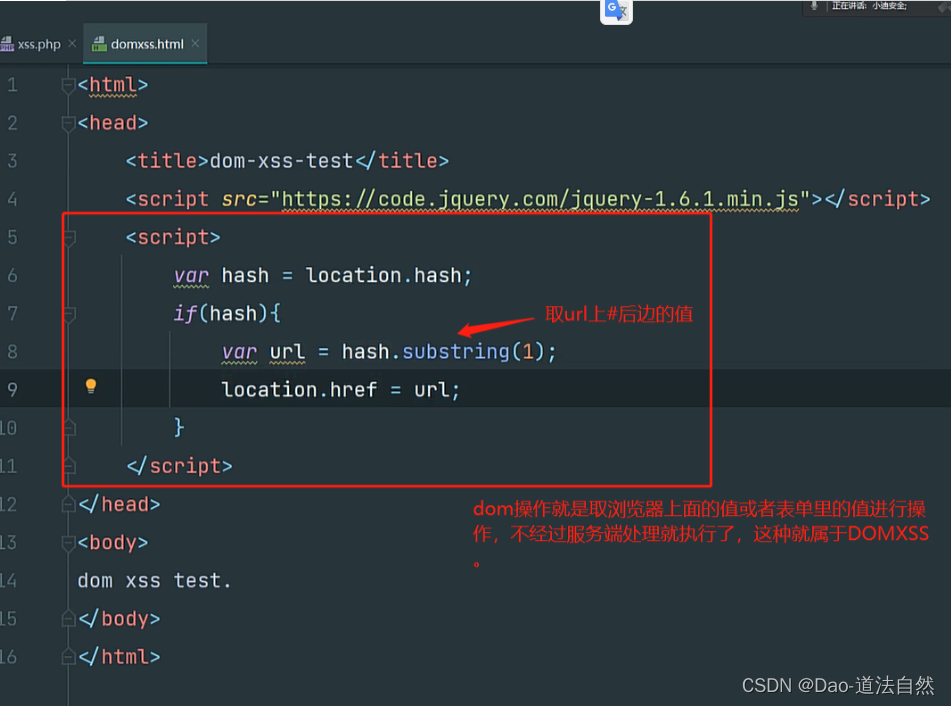
Task: Click line number 8 in the gutter
Action: [13, 351]
